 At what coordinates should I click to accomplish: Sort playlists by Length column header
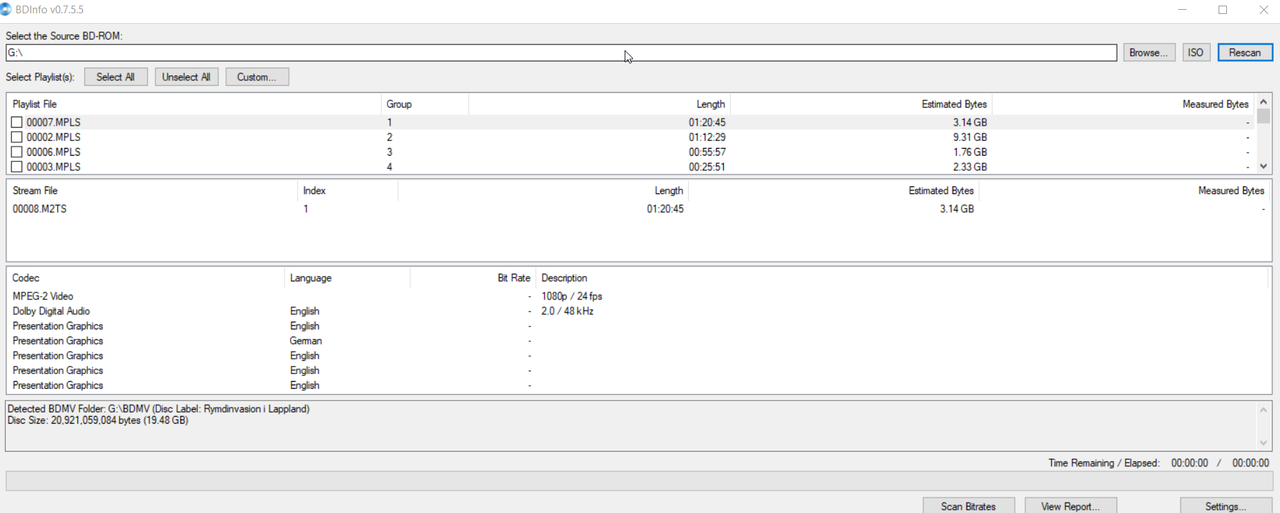600,104
